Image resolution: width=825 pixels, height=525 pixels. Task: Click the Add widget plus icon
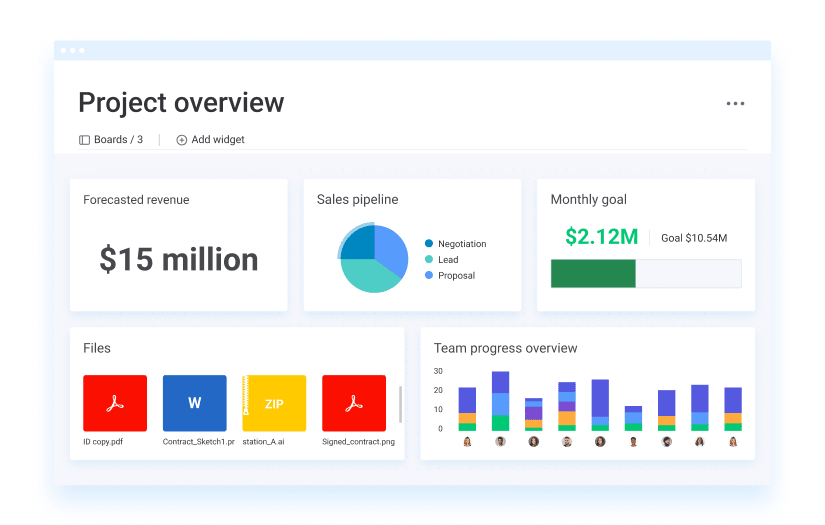[x=182, y=140]
